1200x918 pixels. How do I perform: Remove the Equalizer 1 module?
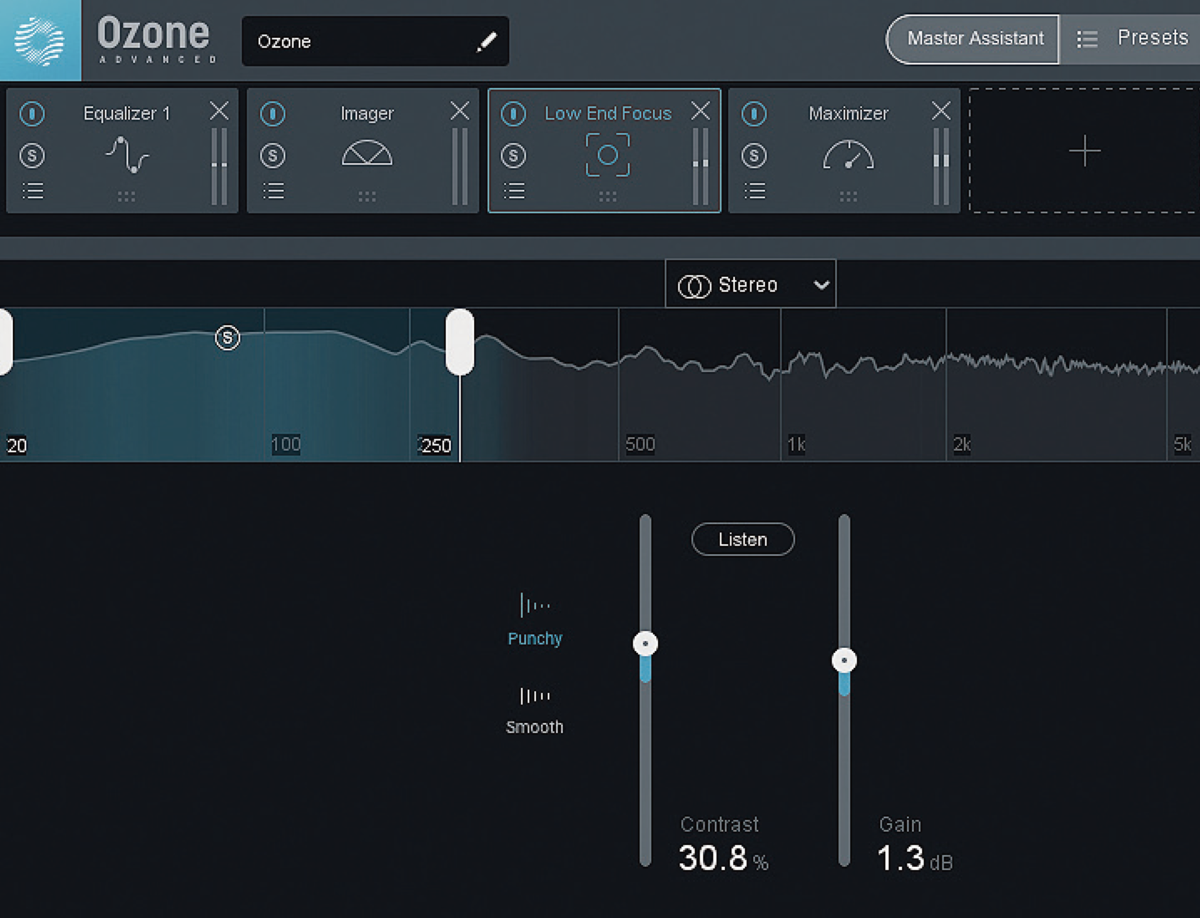[x=219, y=111]
